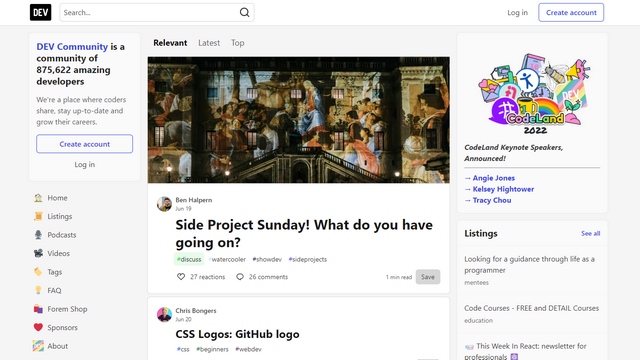
Task: Open Side Project Sunday post title
Action: click(304, 233)
